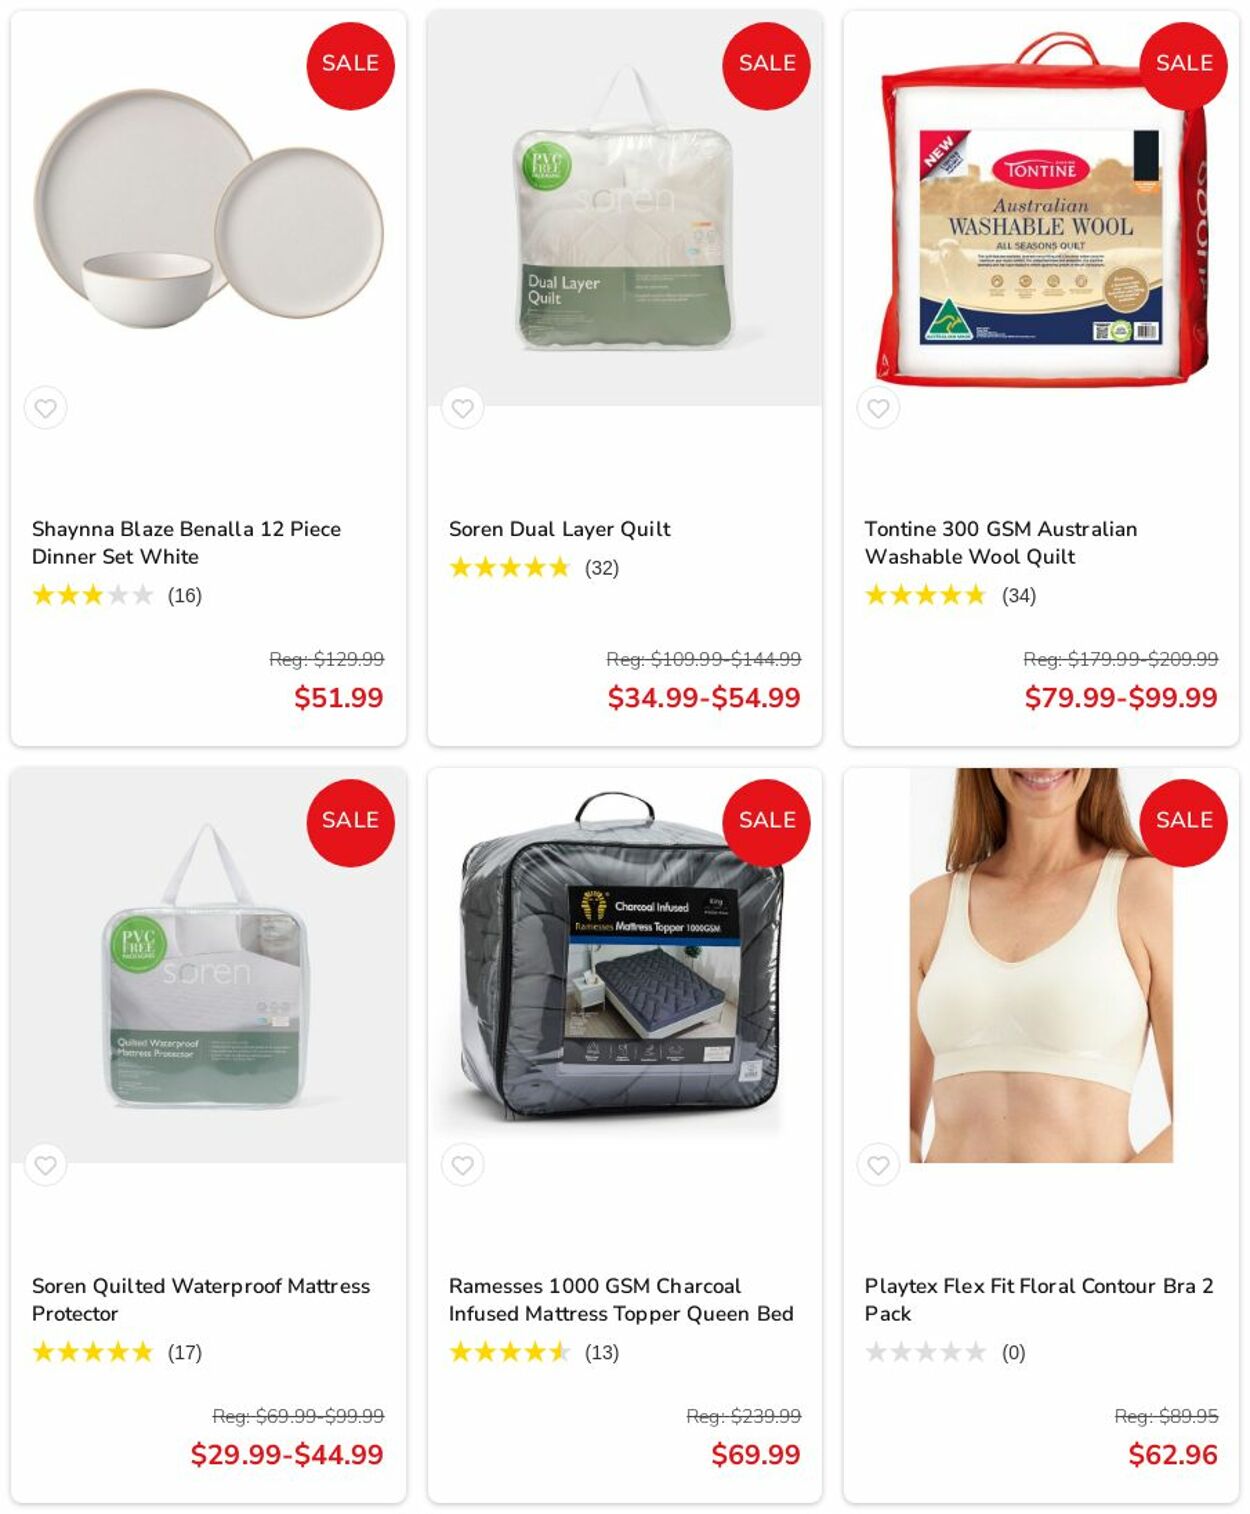Screen dimensions: 1250x1514
Task: View star rating of Ramesses mattress topper
Action: tap(509, 1352)
